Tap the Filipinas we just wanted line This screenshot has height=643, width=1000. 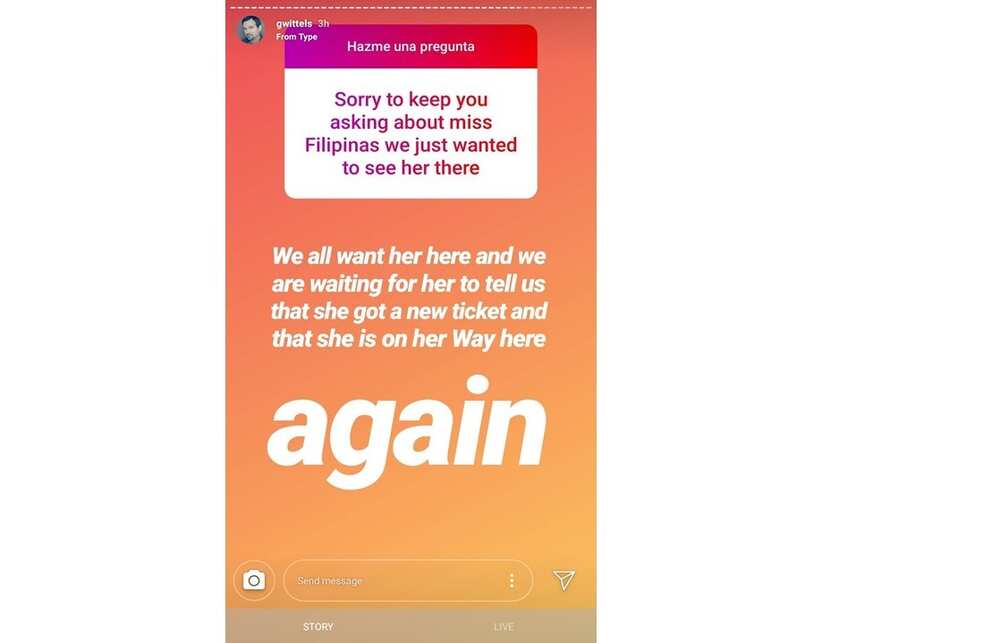tap(411, 145)
